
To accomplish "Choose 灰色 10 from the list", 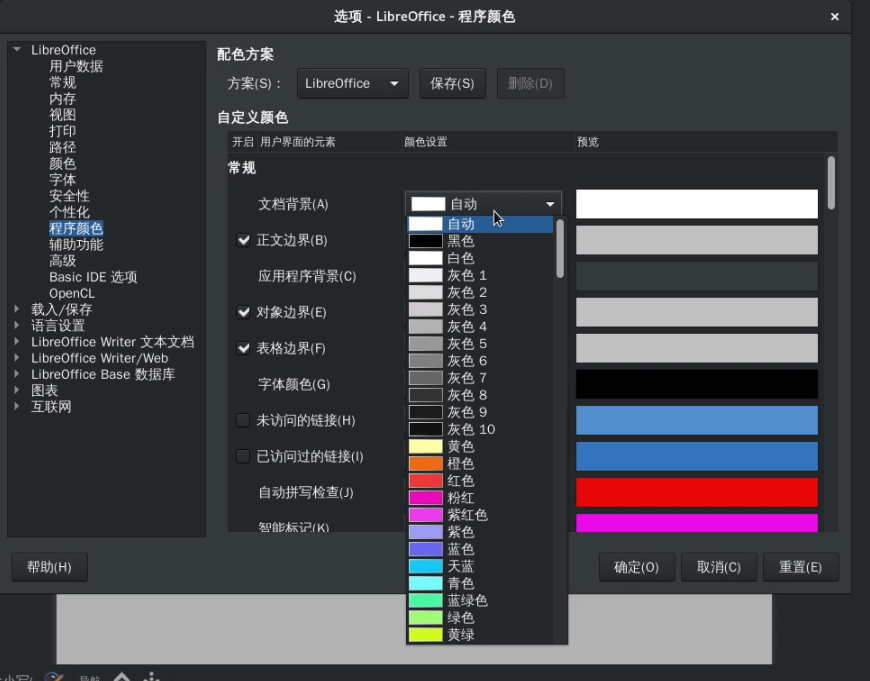I will (x=480, y=429).
